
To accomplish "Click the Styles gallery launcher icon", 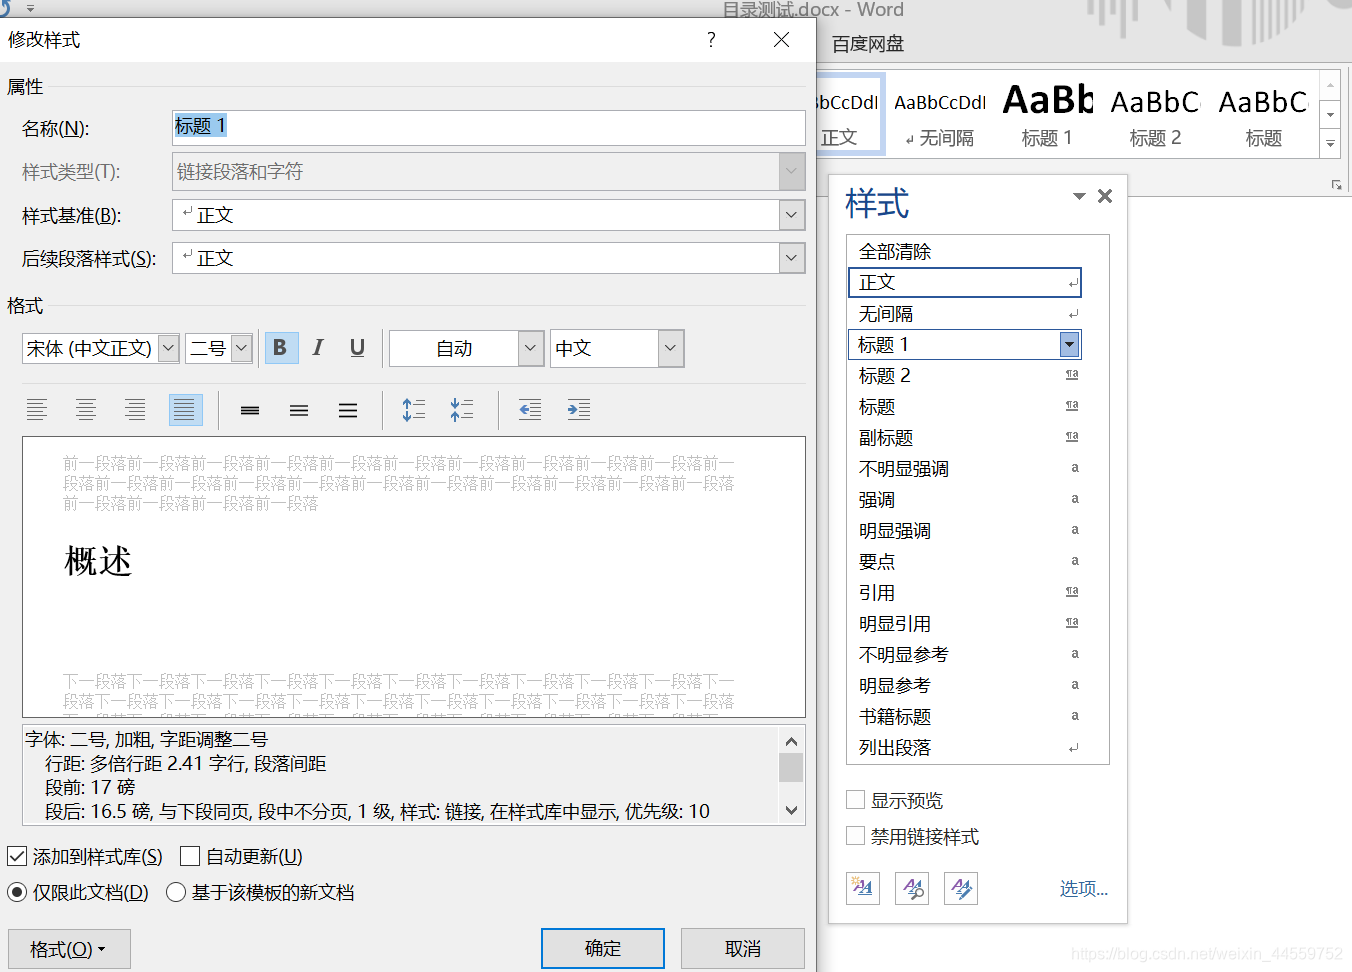I will [1336, 185].
